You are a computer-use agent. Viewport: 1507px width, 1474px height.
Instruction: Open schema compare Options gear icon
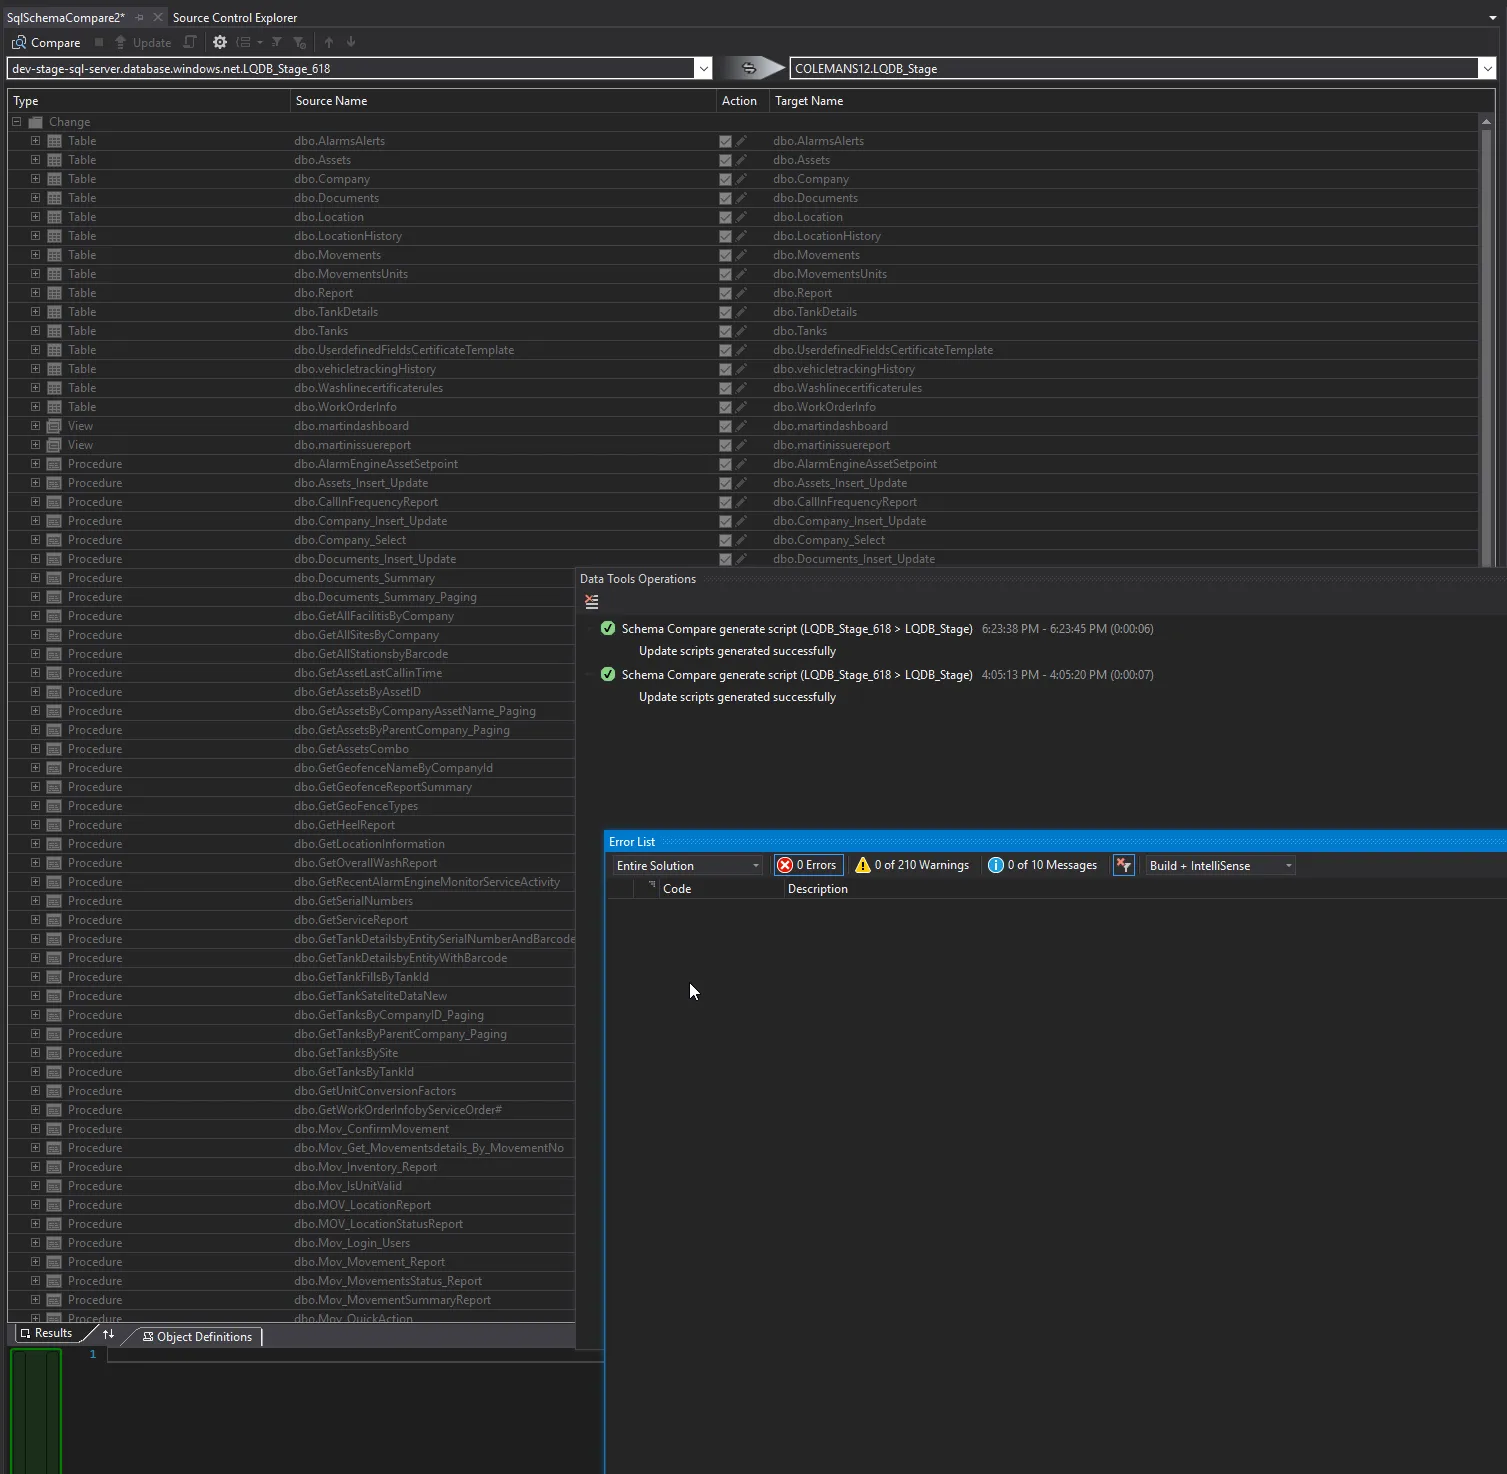click(220, 42)
